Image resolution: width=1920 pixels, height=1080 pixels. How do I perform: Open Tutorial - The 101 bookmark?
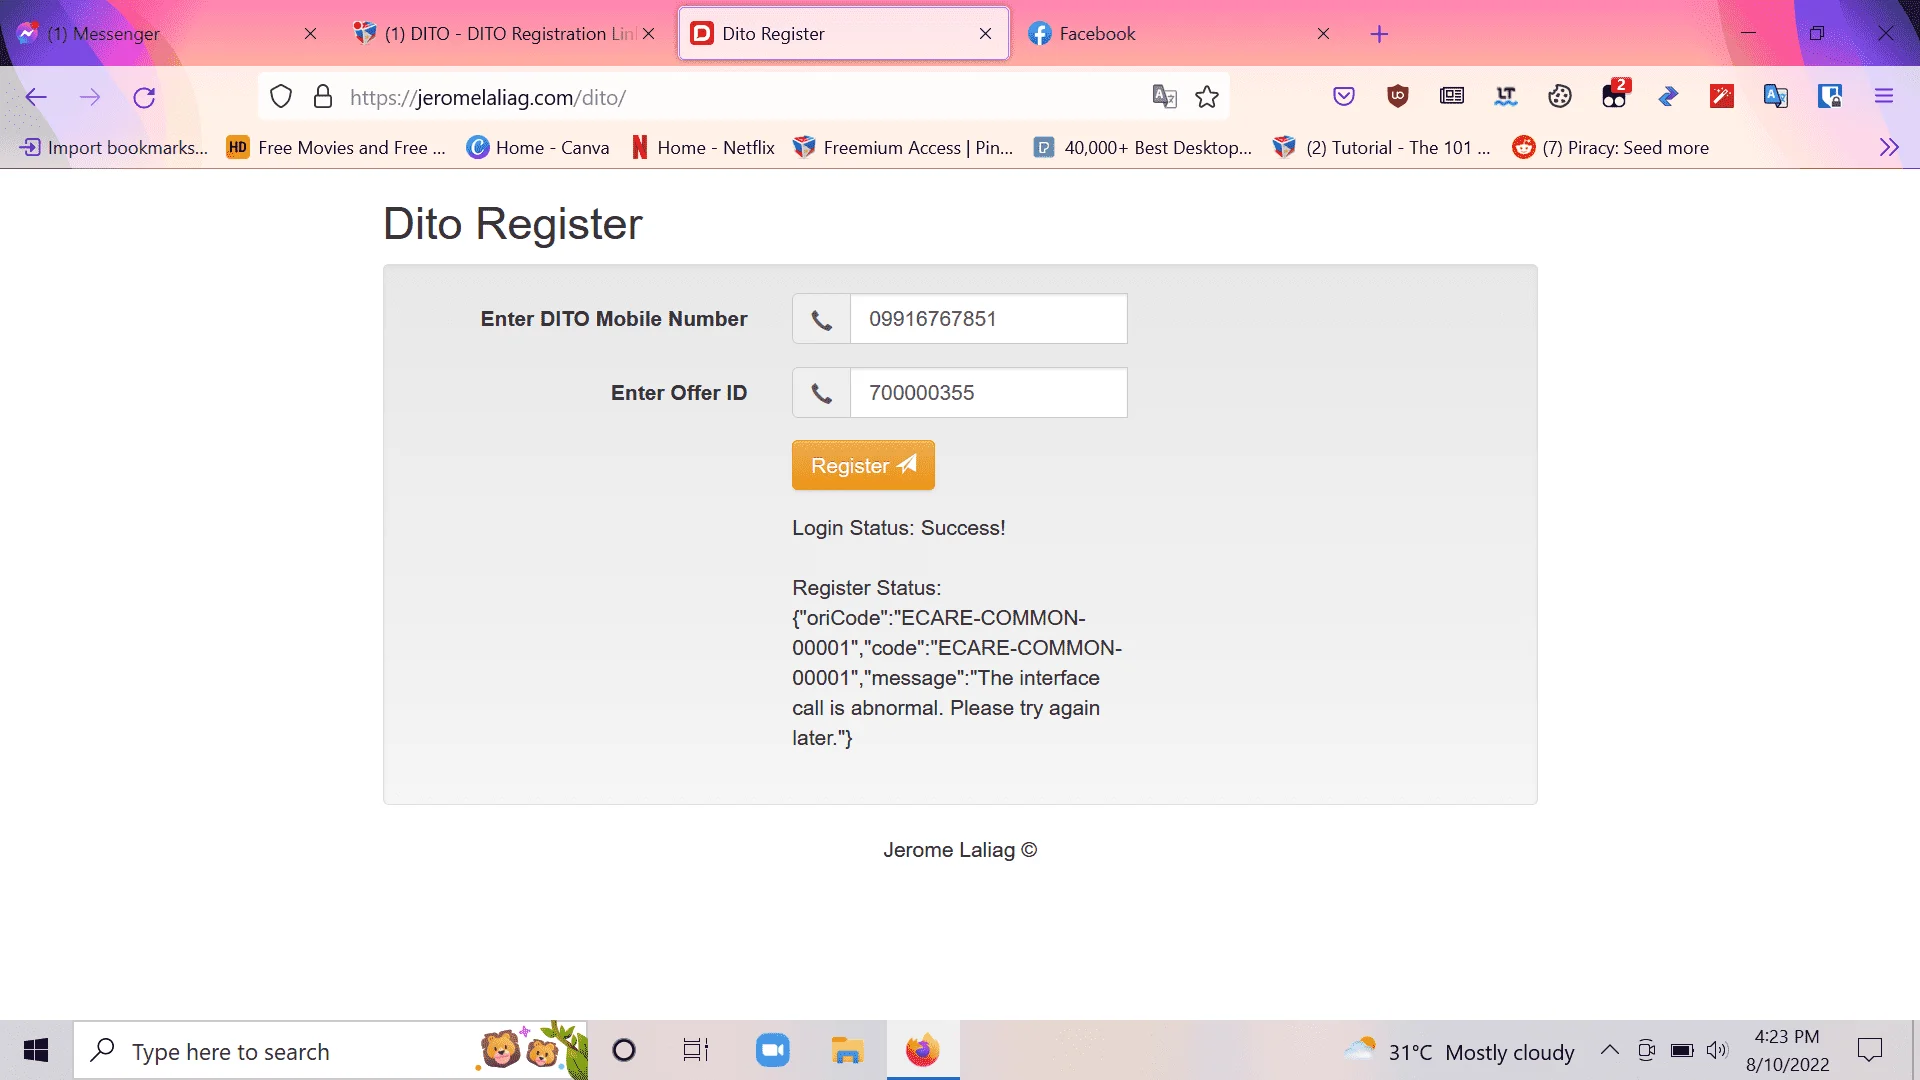coord(1382,148)
